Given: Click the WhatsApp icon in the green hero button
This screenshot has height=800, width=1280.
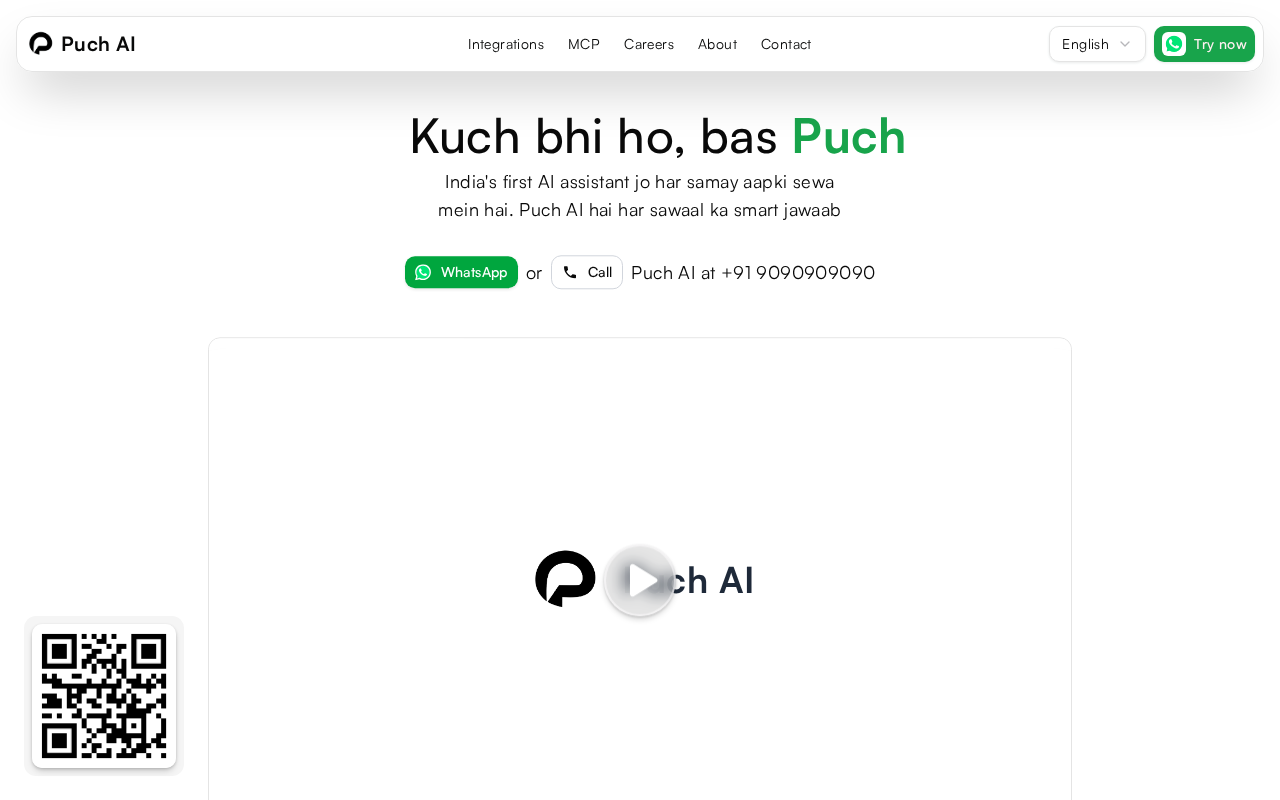Looking at the screenshot, I should (423, 272).
